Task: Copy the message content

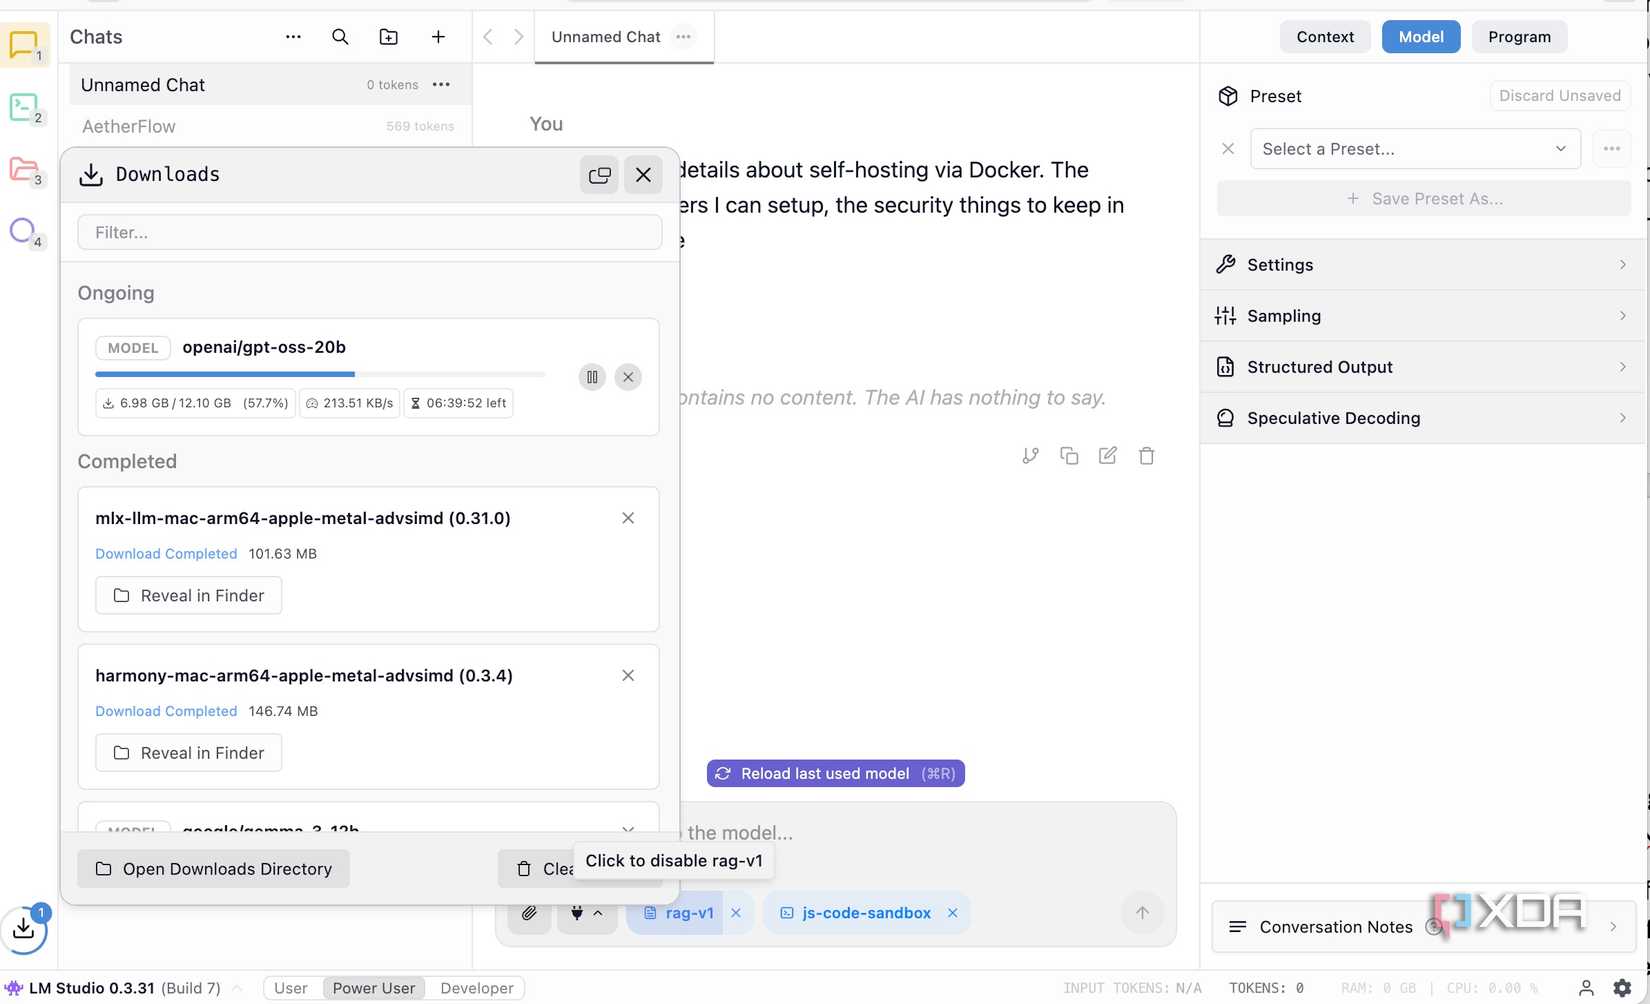Action: tap(1069, 456)
